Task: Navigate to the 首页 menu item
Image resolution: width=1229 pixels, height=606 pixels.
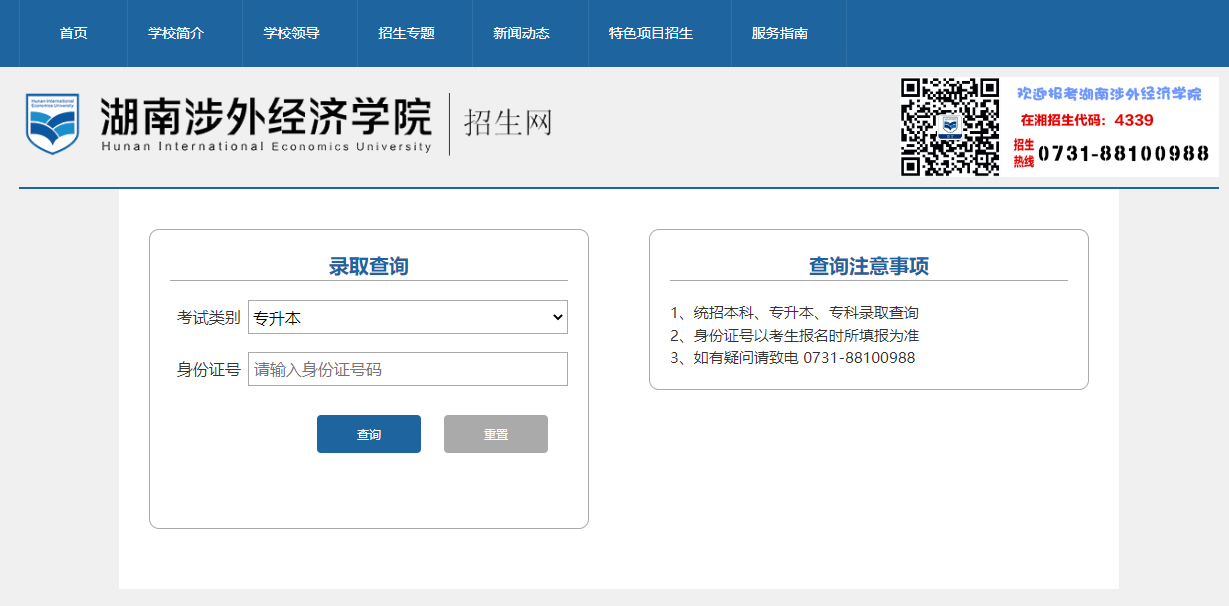Action: pyautogui.click(x=71, y=33)
